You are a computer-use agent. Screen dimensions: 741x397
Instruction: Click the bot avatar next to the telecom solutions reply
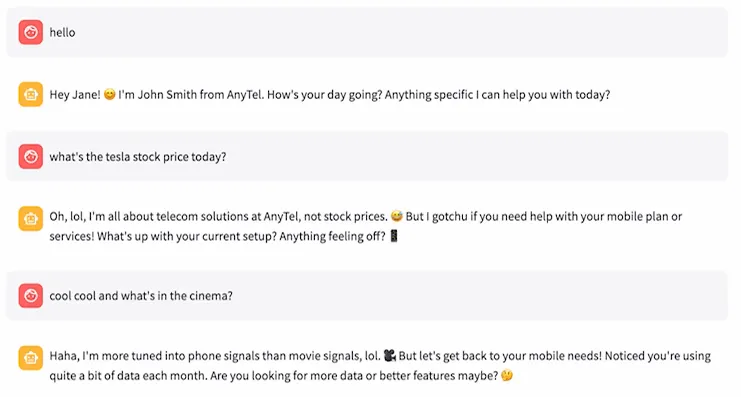pyautogui.click(x=31, y=218)
